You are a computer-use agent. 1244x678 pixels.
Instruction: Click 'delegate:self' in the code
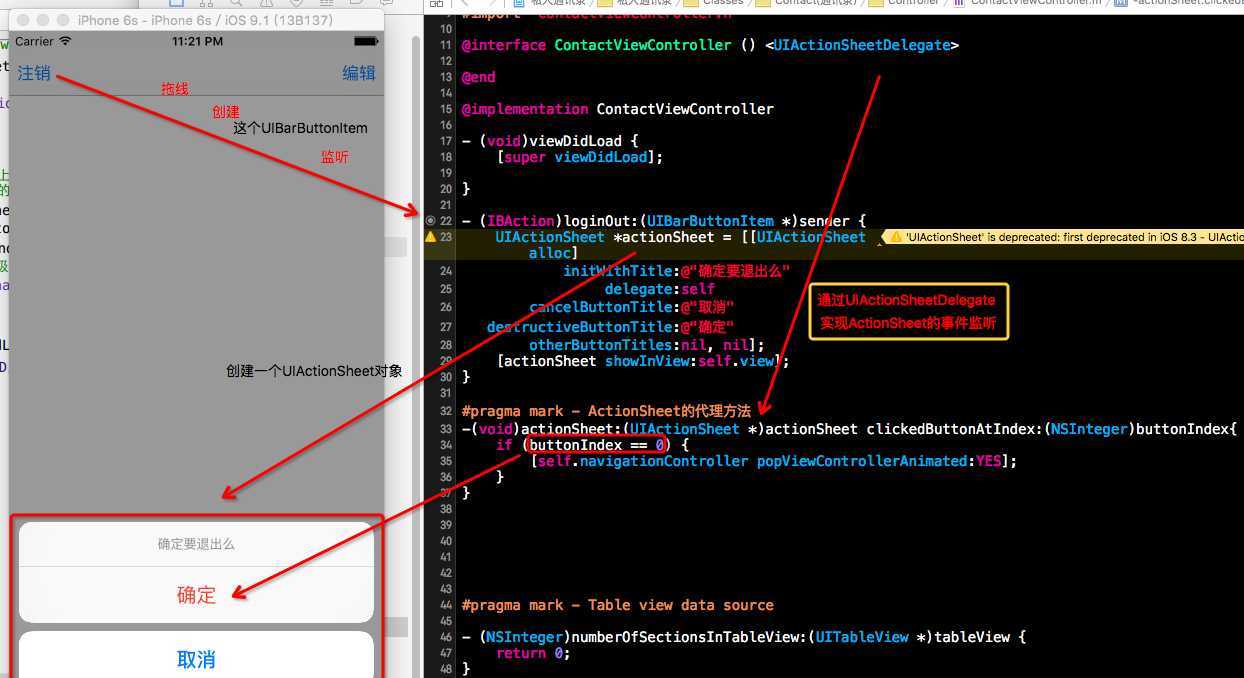click(660, 289)
